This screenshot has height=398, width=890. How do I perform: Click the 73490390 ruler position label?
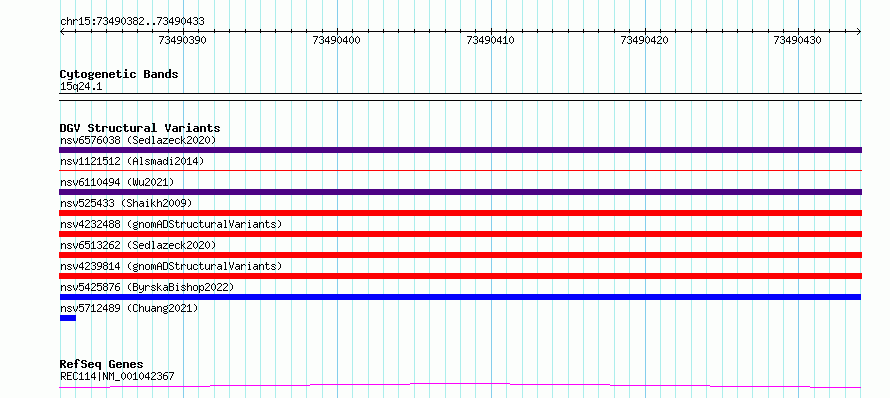[x=183, y=40]
